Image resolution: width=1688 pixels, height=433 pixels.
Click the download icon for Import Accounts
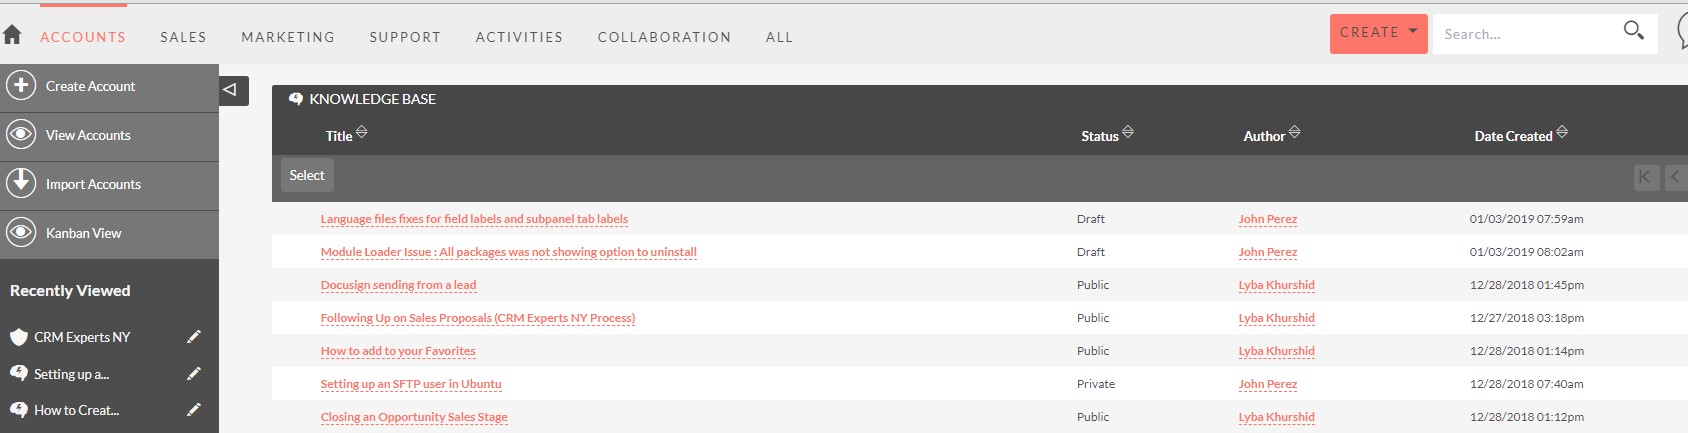tap(21, 184)
